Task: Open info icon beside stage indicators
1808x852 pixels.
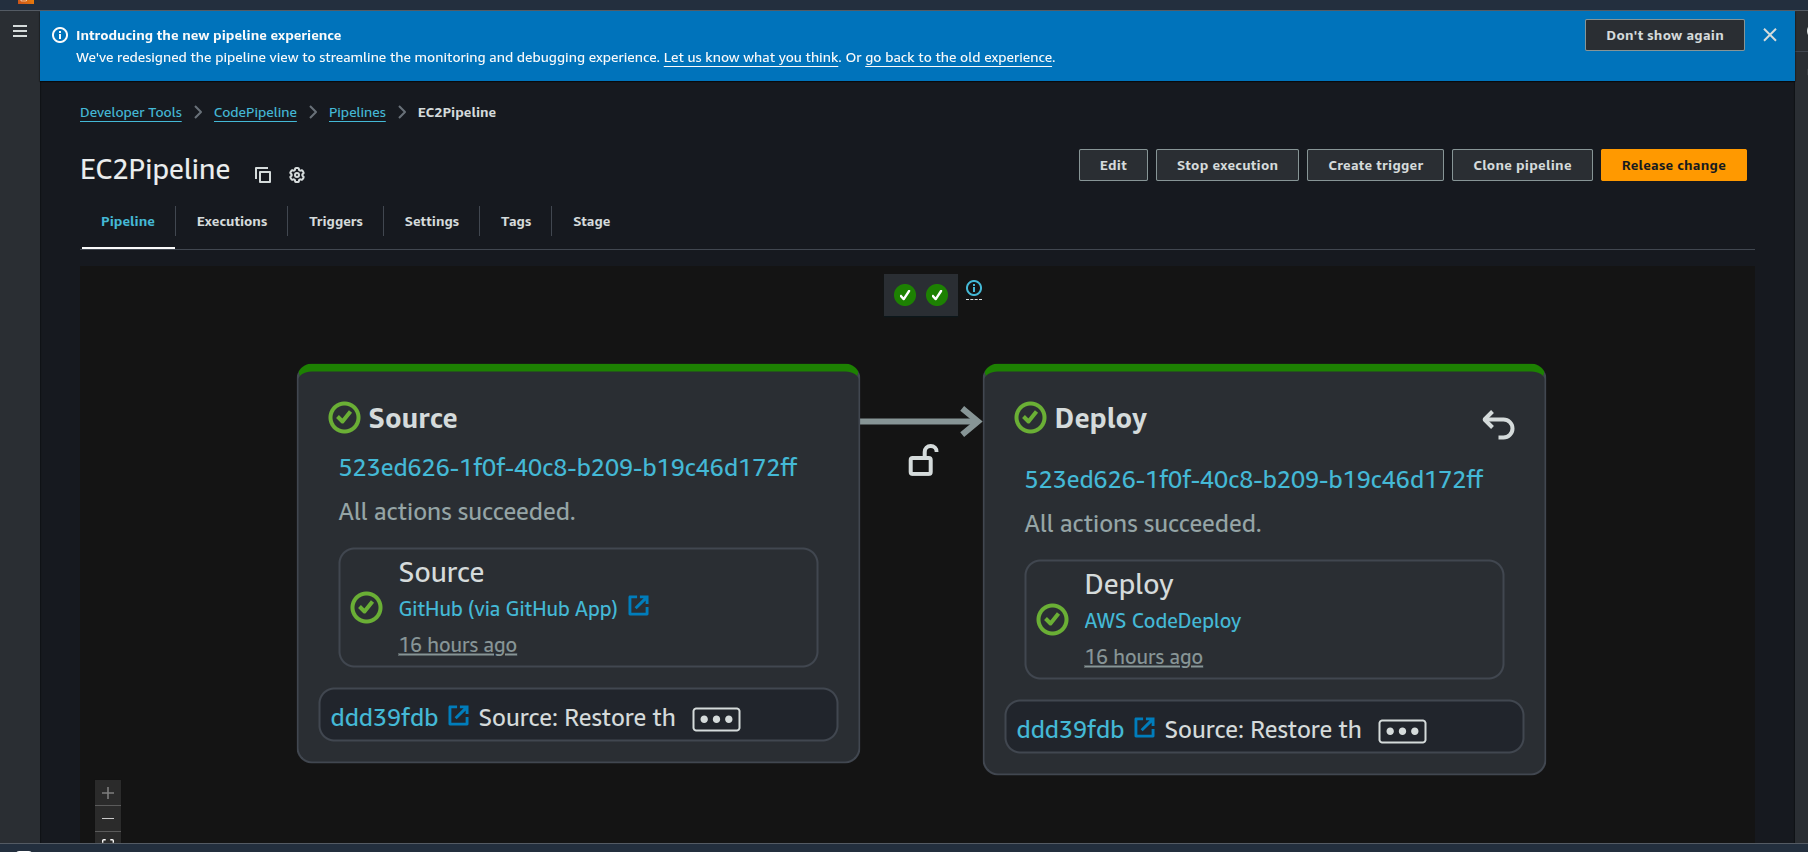Action: [x=974, y=289]
